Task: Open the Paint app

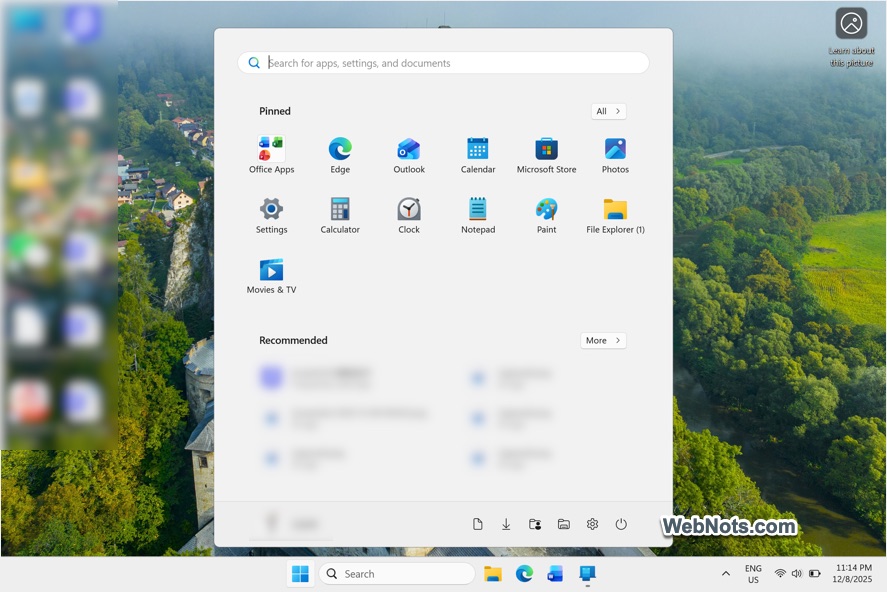Action: (x=546, y=215)
